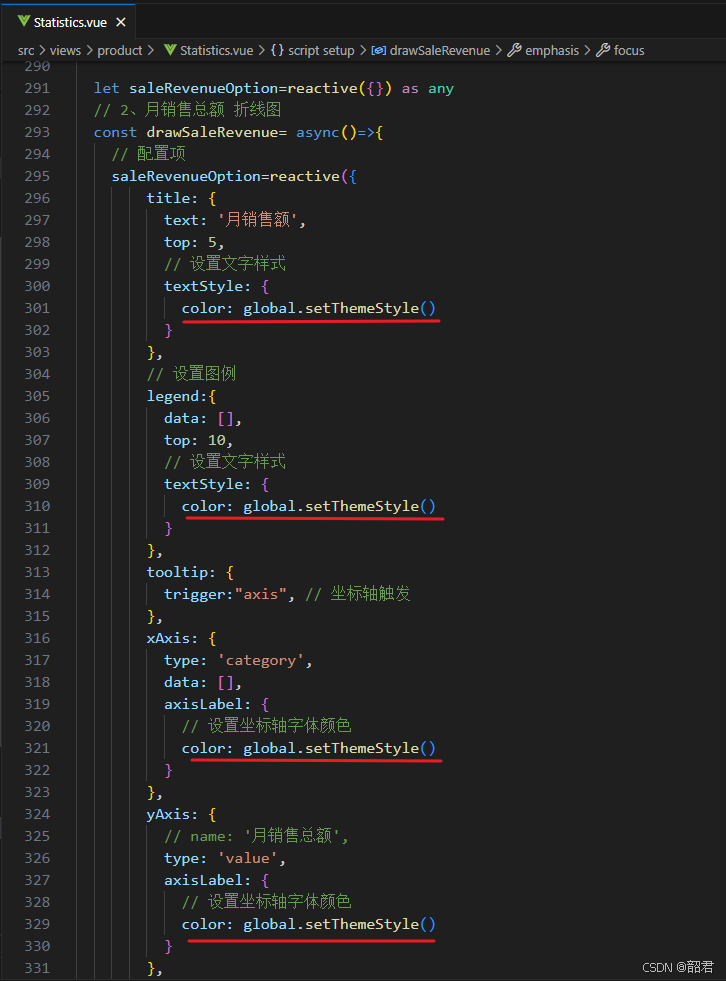This screenshot has width=726, height=981.
Task: Click line number 293 in the gutter
Action: coord(38,132)
